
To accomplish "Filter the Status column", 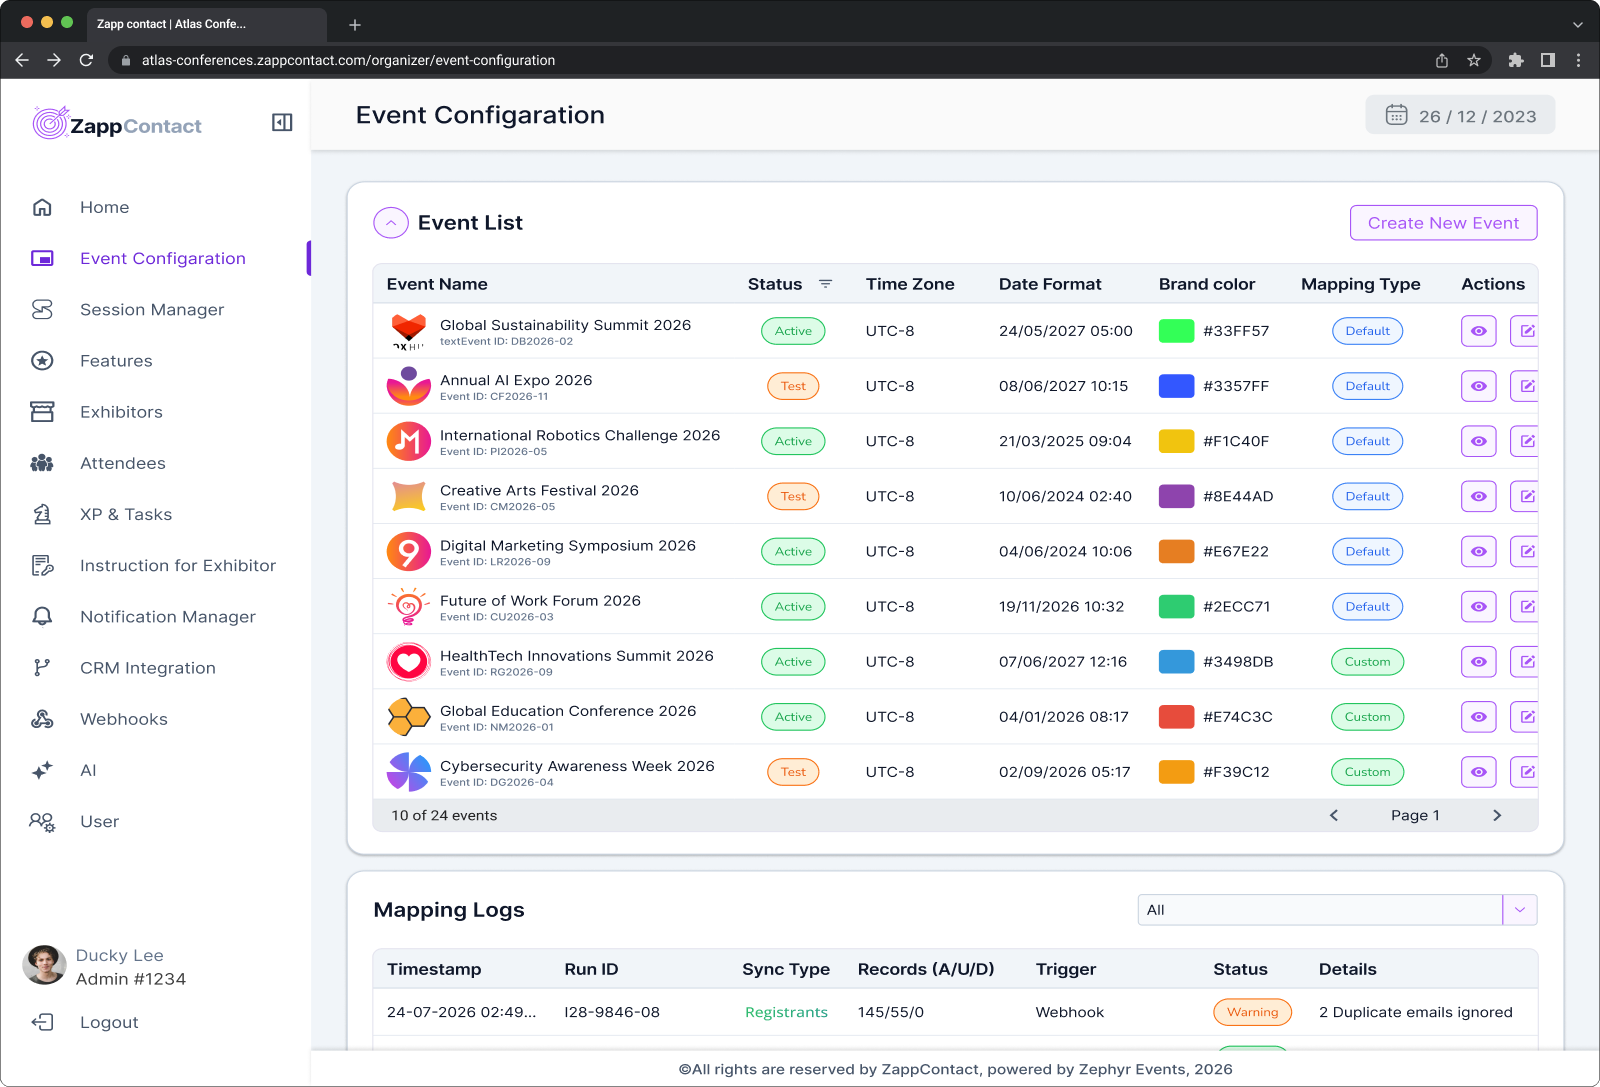I will (825, 284).
